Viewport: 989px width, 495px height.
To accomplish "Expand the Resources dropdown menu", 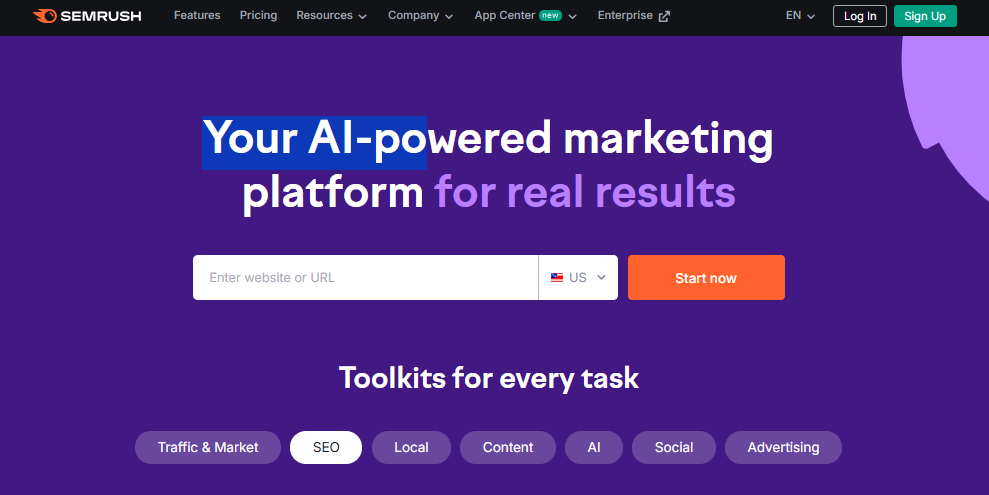I will point(332,16).
